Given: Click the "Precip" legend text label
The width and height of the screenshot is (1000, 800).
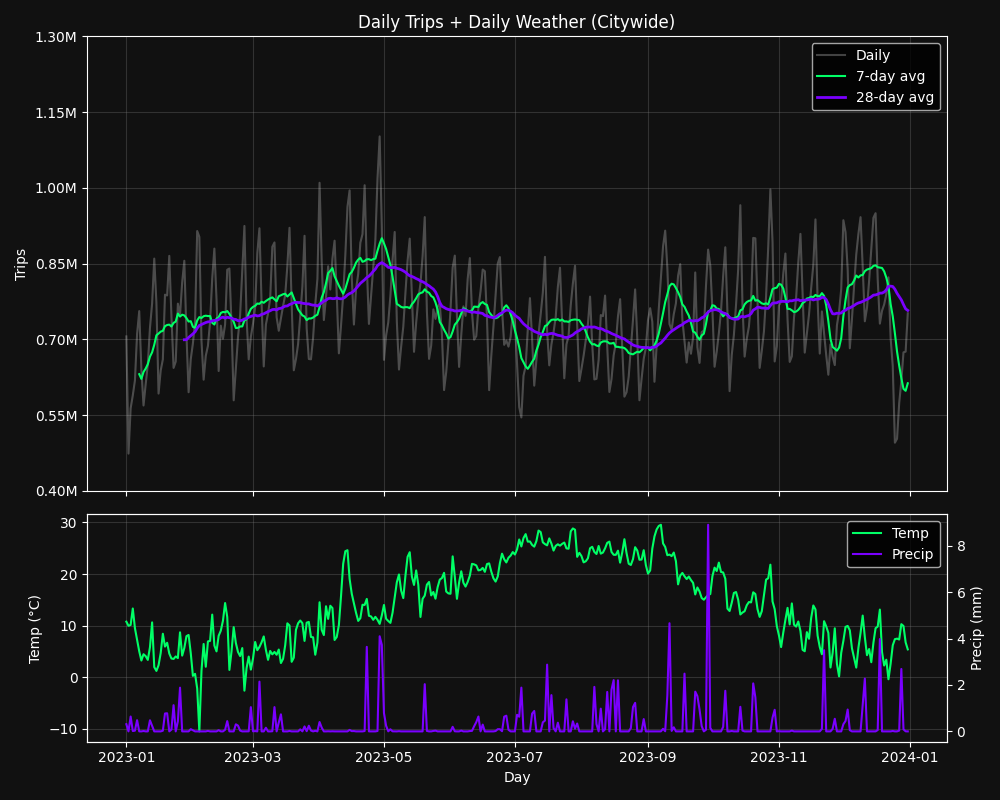Looking at the screenshot, I should [912, 554].
